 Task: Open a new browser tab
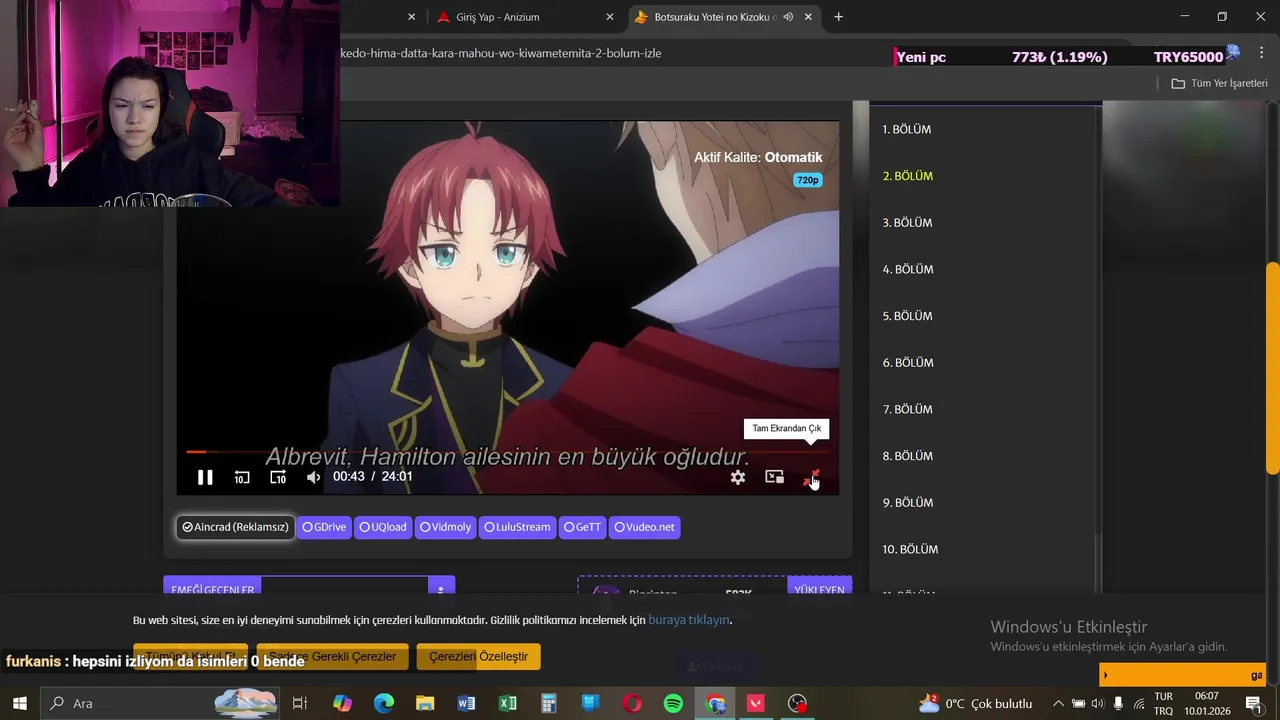(x=838, y=17)
